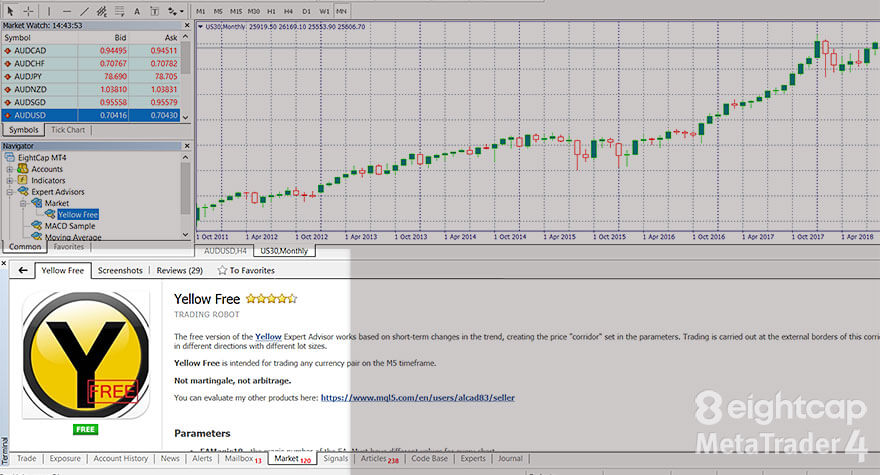Select AUDSGD symbol row

click(x=91, y=102)
